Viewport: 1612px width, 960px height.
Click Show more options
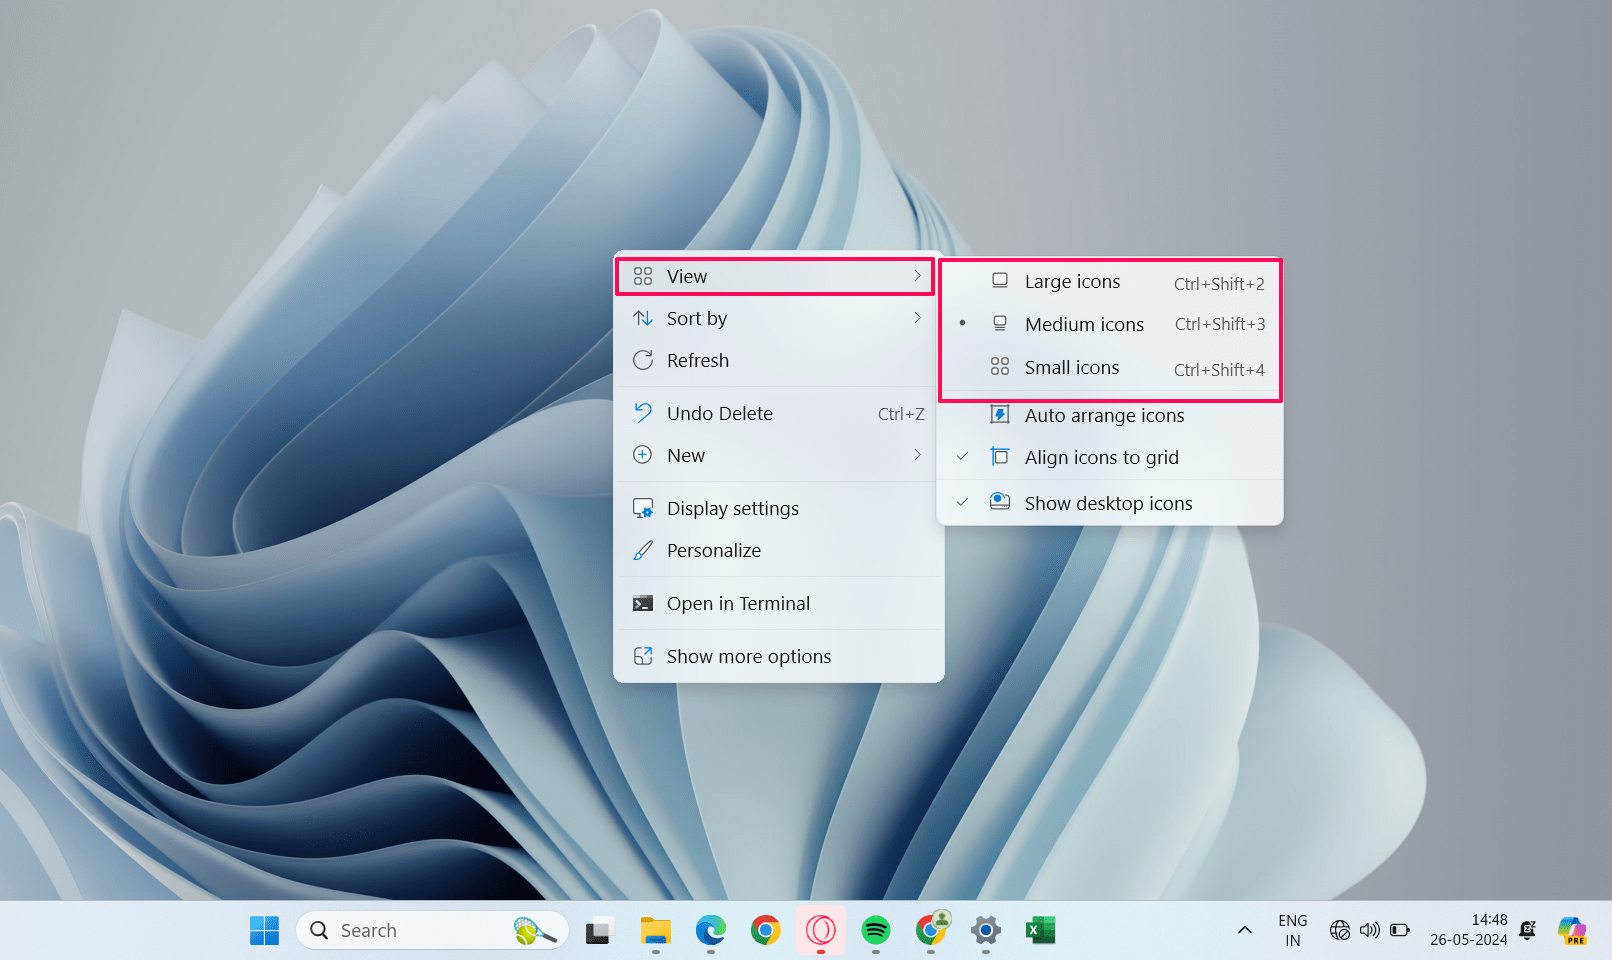pos(748,657)
